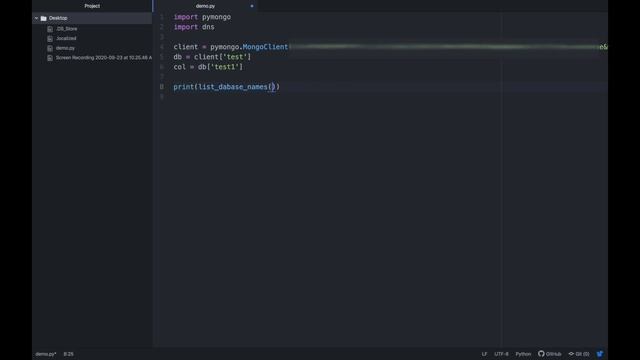Click line number 4 in the gutter
The image size is (640, 360).
[x=162, y=47]
